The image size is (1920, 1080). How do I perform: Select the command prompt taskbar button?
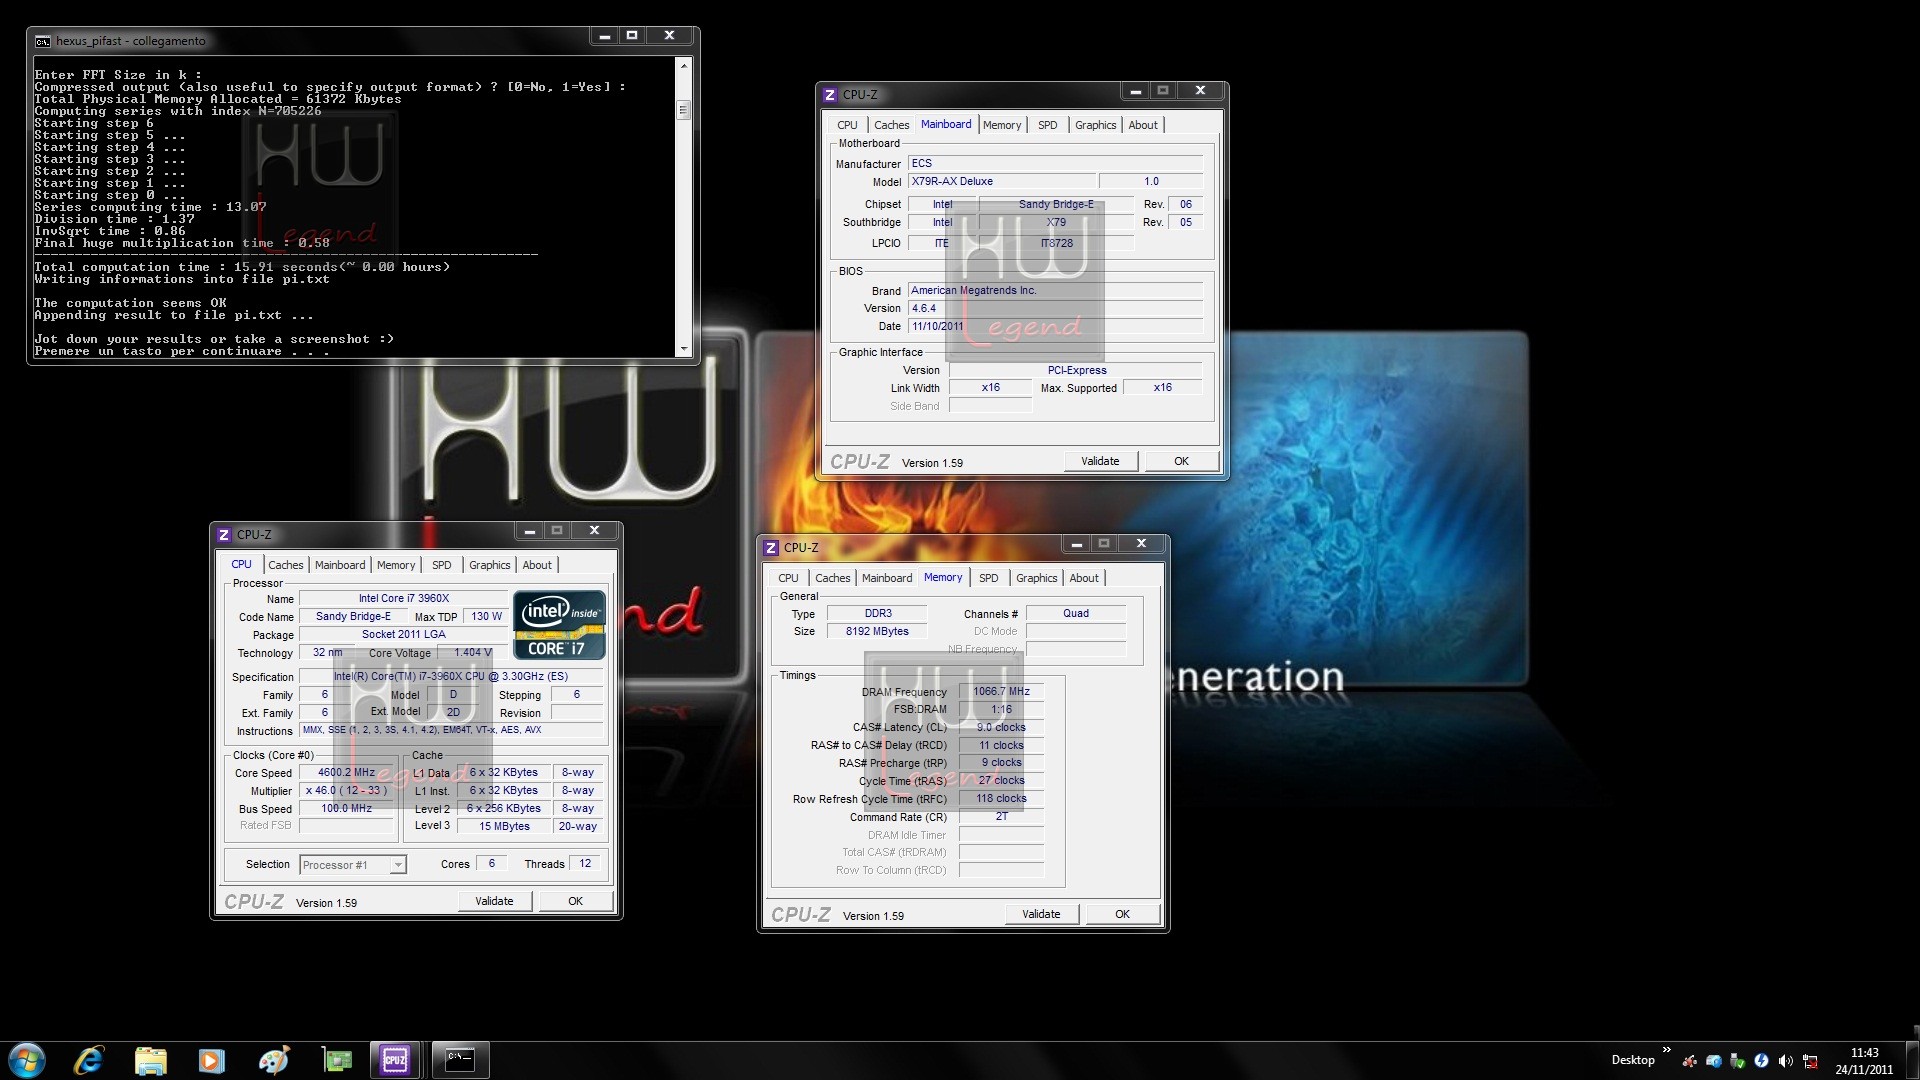click(x=460, y=1060)
